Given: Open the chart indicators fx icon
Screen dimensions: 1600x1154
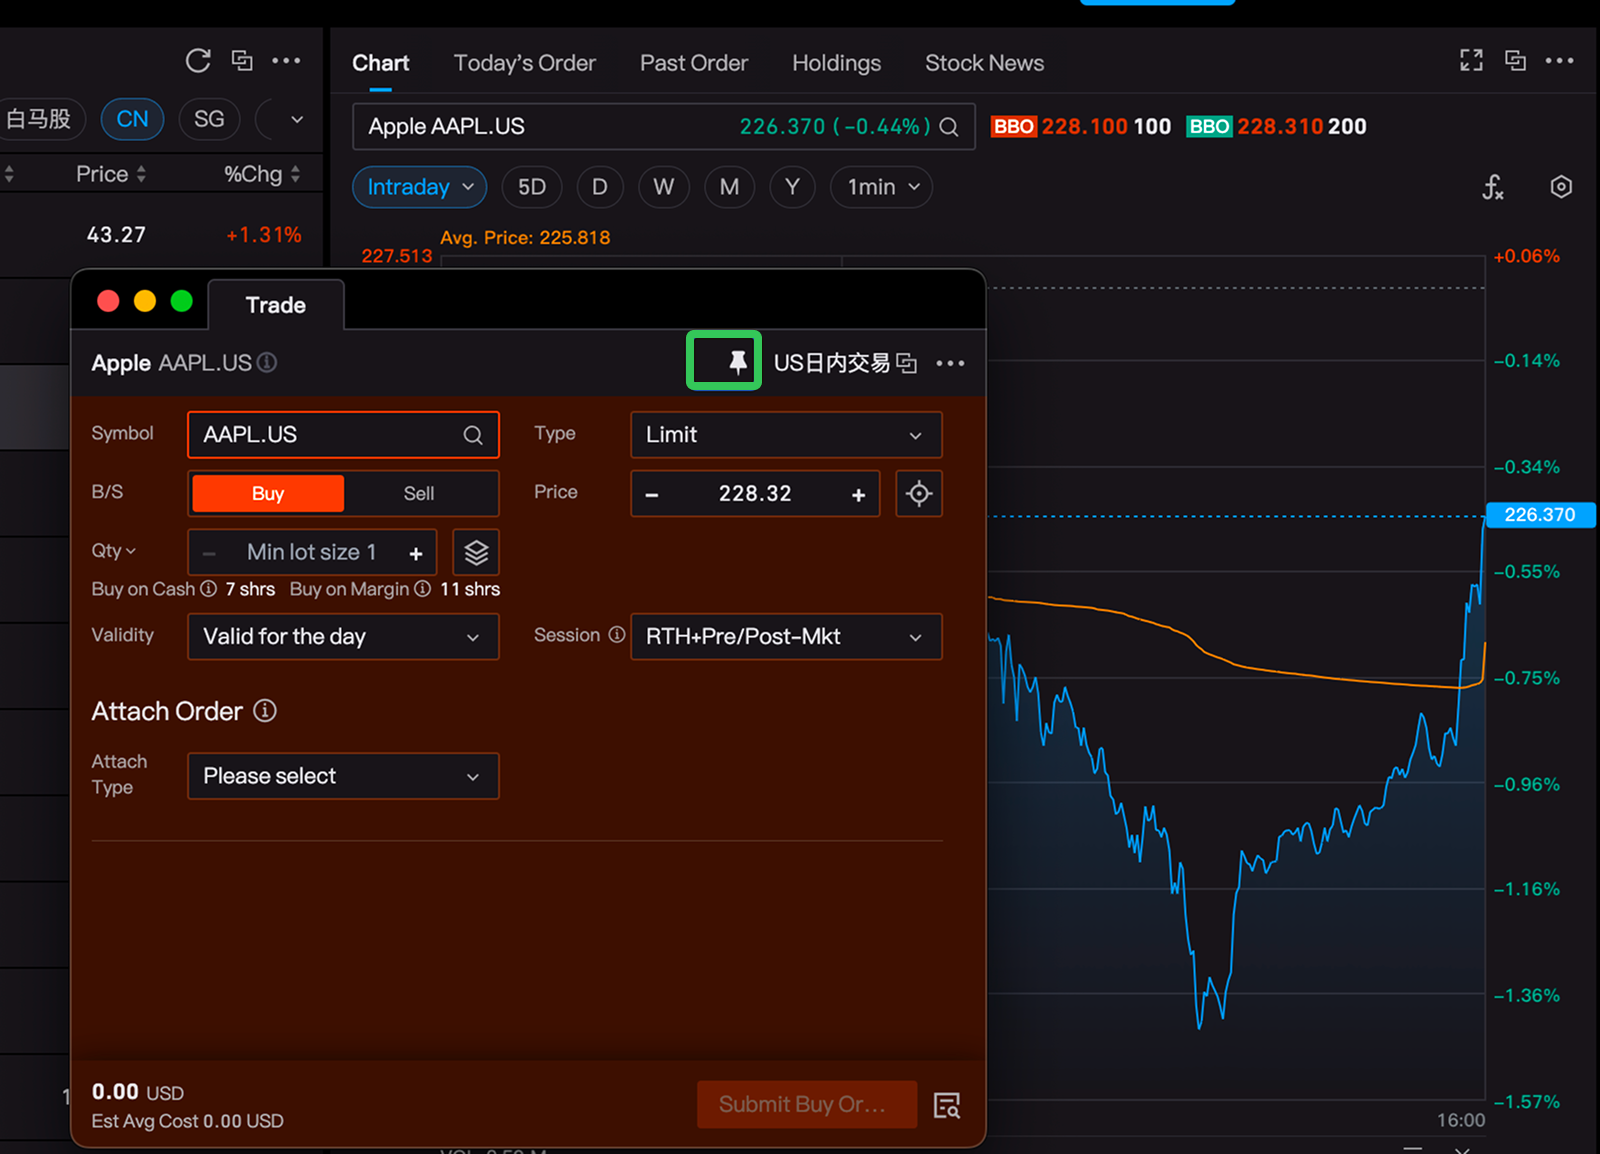Looking at the screenshot, I should [x=1492, y=187].
